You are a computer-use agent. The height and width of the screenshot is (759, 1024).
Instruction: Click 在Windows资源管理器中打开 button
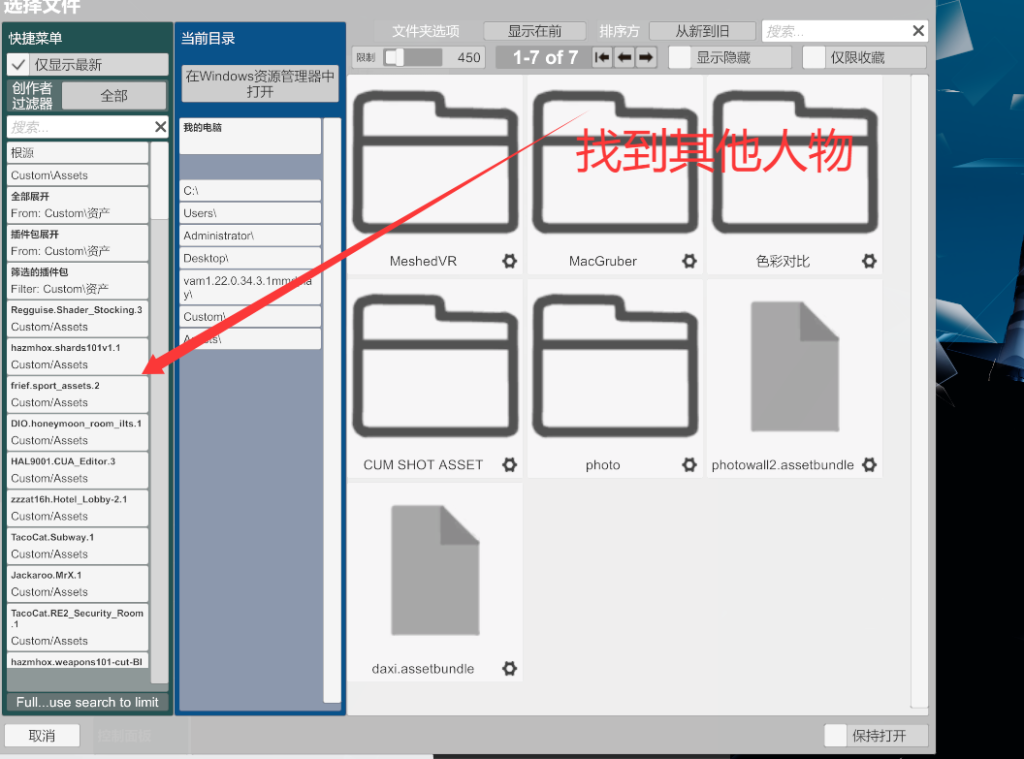pyautogui.click(x=260, y=84)
